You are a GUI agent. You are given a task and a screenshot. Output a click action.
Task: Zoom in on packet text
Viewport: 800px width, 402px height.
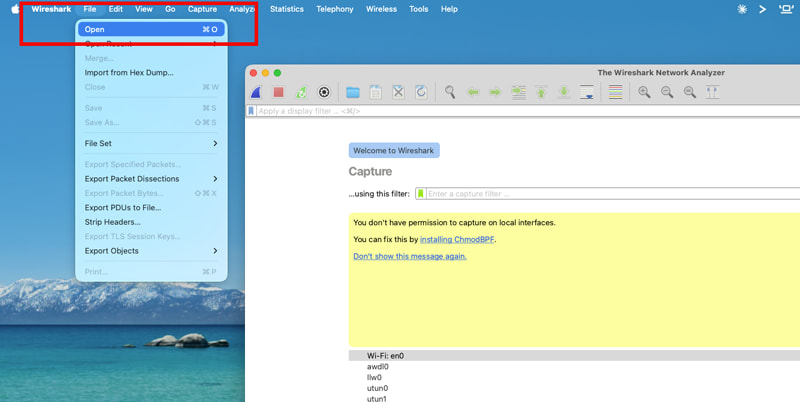[644, 92]
